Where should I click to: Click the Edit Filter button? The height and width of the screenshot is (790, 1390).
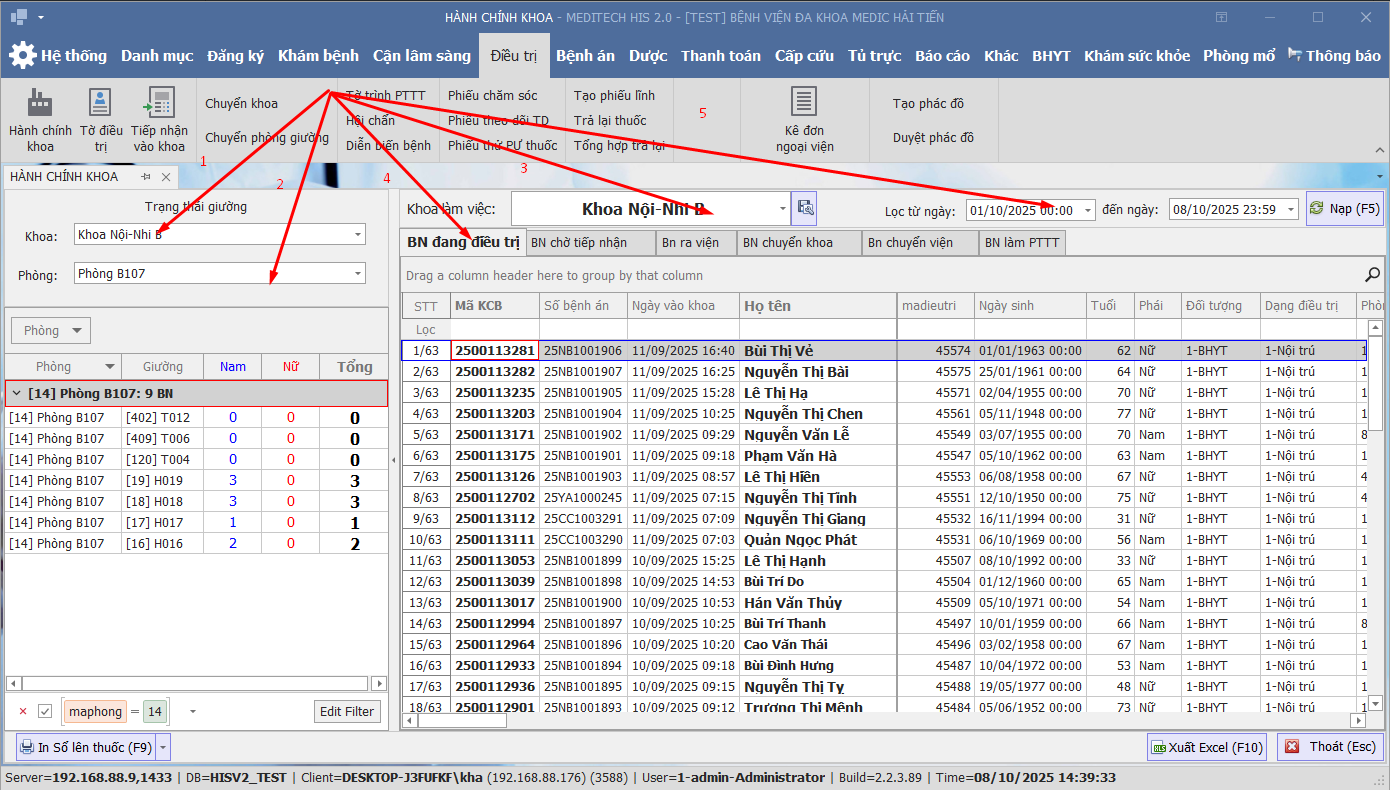point(346,711)
